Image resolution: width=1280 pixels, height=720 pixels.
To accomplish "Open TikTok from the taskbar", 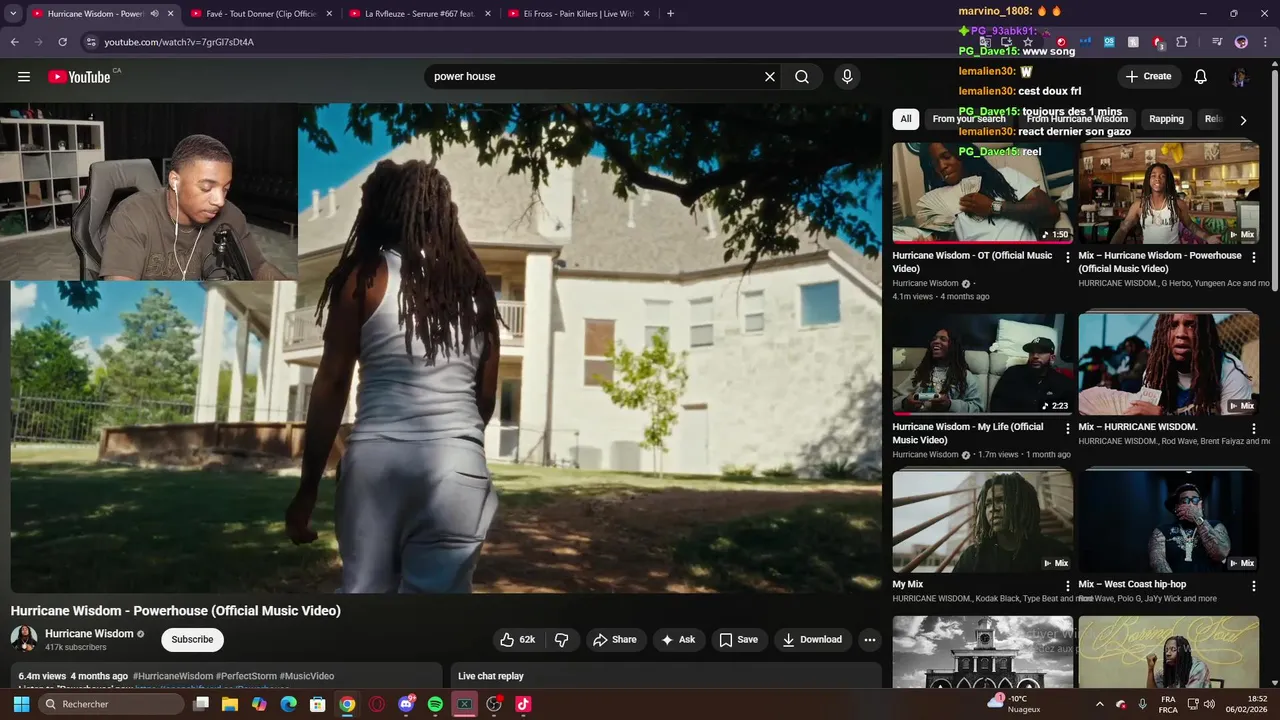I will 523,704.
